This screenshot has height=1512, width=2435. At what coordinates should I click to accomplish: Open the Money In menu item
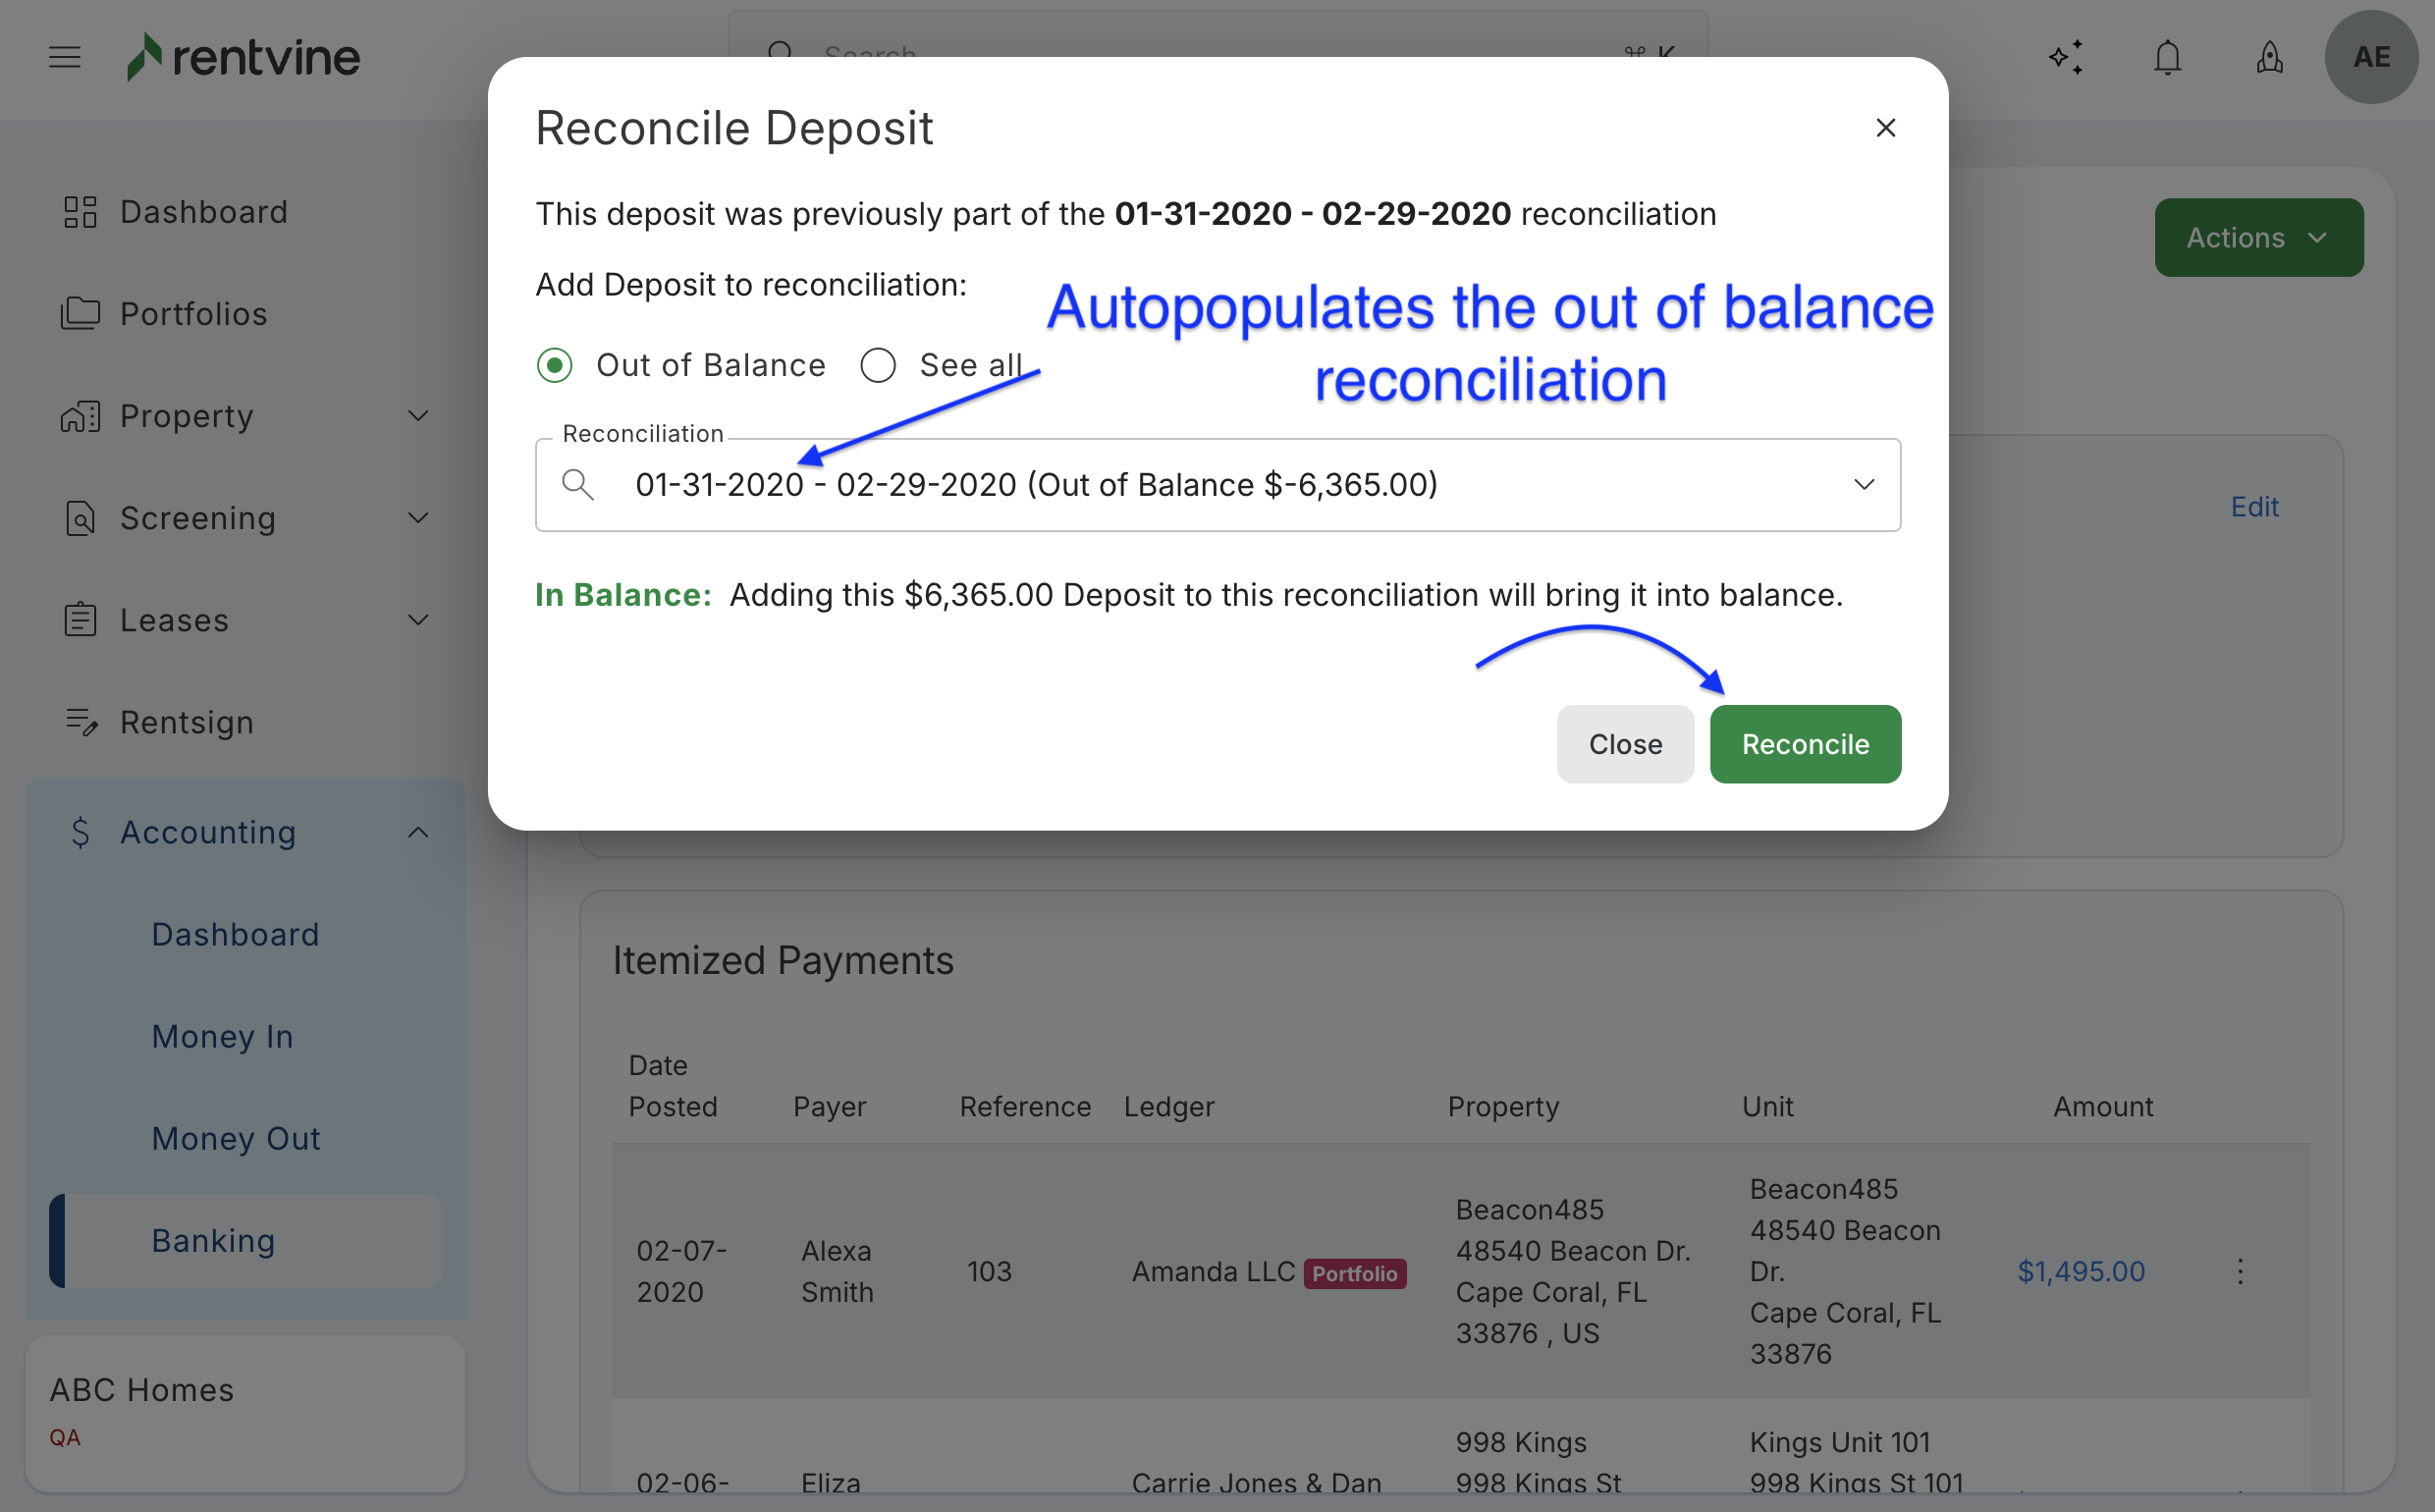[222, 1036]
